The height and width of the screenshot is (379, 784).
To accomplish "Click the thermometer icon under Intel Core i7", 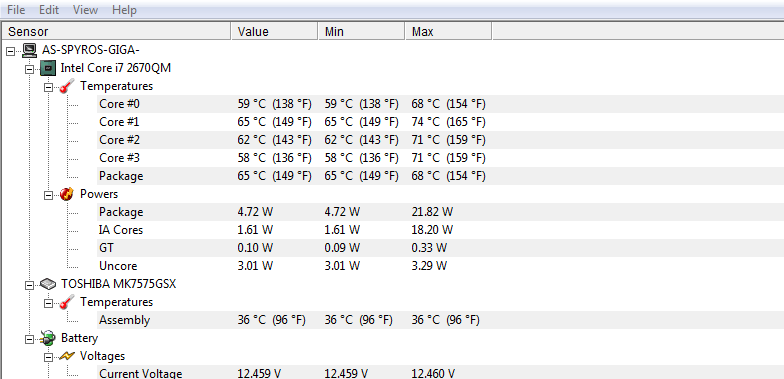I will pyautogui.click(x=66, y=86).
